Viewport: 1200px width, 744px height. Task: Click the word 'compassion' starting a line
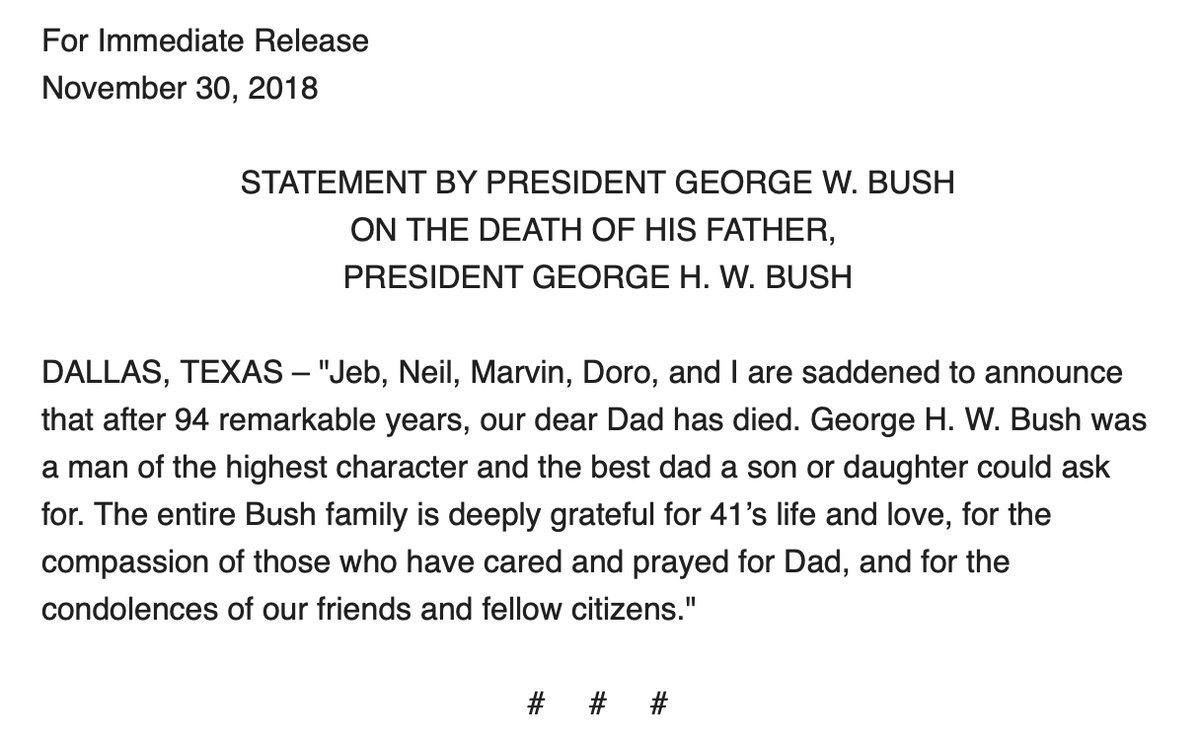(122, 562)
